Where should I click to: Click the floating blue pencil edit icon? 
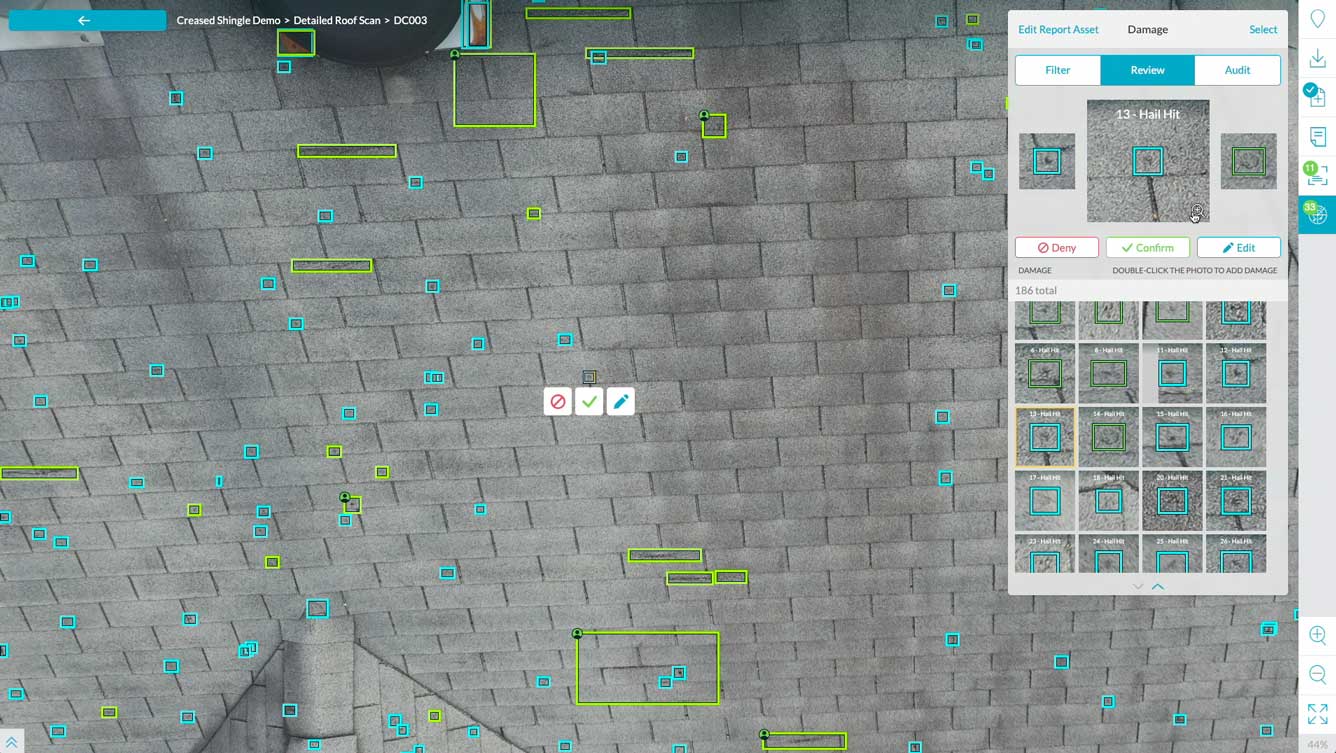pyautogui.click(x=620, y=402)
